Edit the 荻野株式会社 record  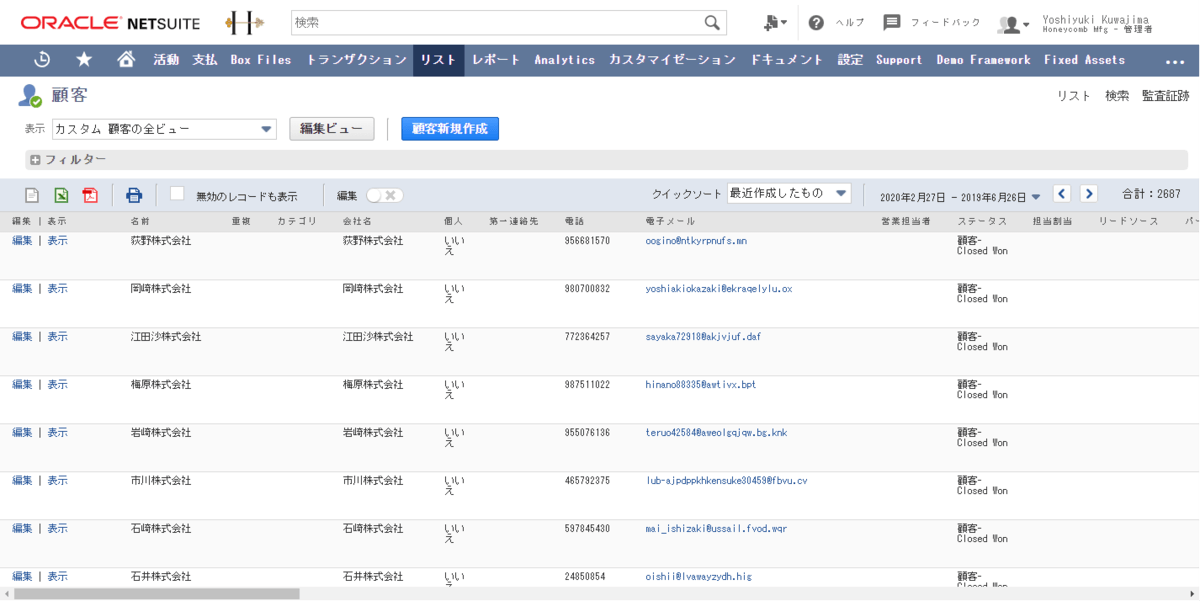[22, 241]
